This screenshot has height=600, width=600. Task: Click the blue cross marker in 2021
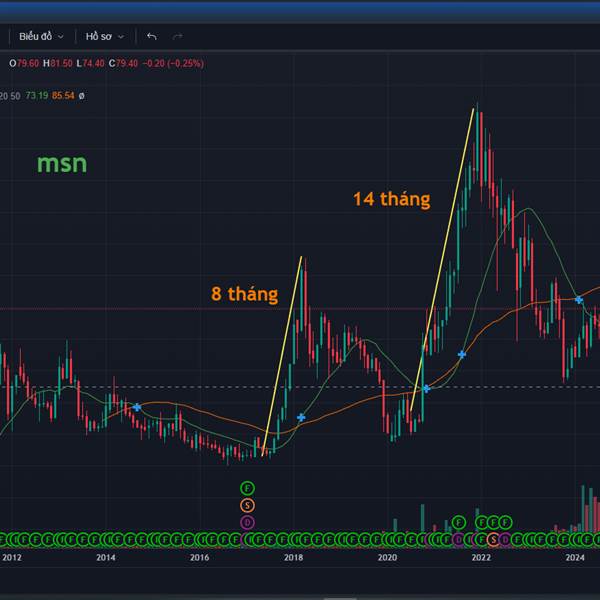(x=462, y=354)
